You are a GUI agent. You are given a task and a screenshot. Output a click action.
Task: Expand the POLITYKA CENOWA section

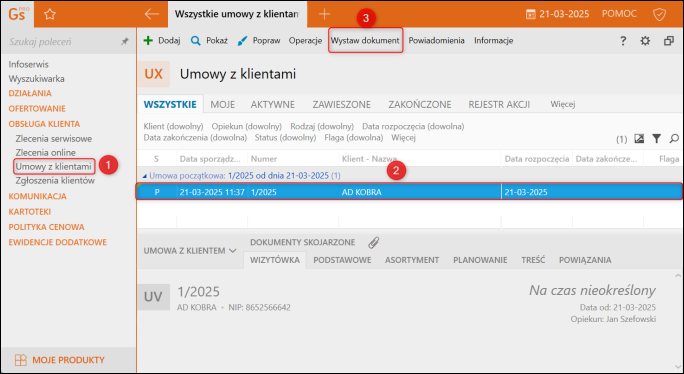47,227
